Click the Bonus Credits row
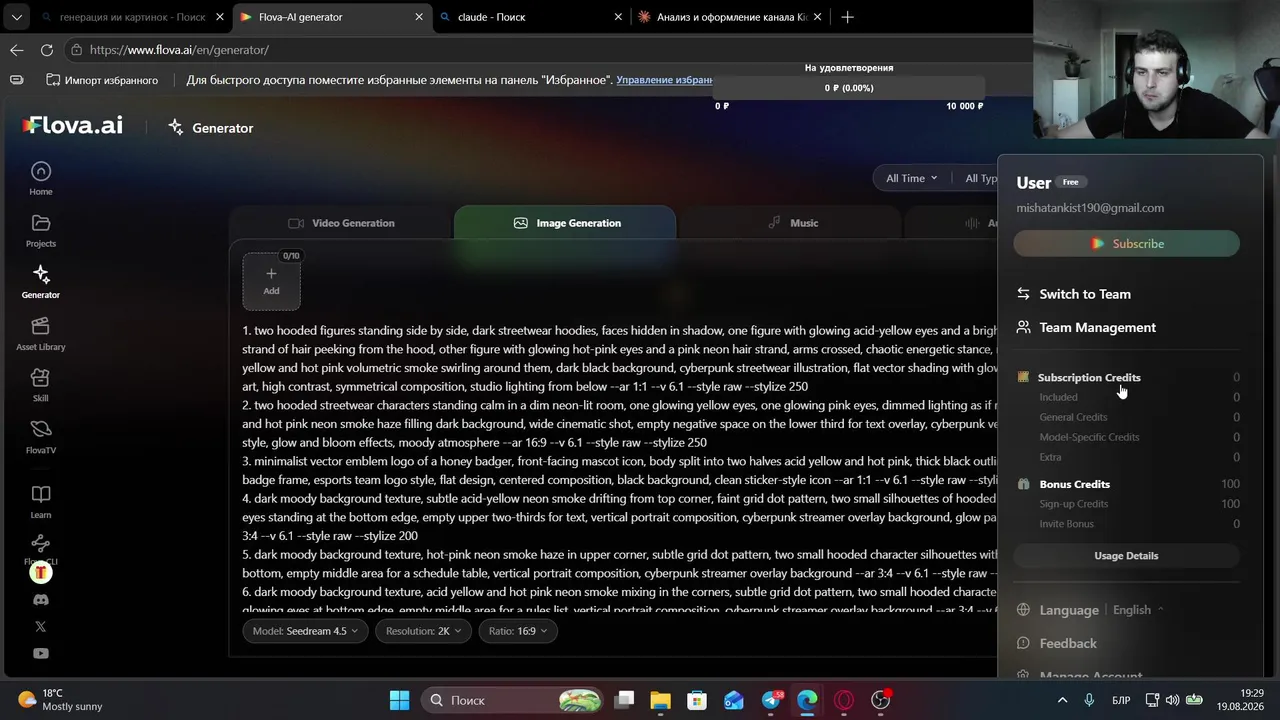This screenshot has height=720, width=1280. pyautogui.click(x=1127, y=484)
